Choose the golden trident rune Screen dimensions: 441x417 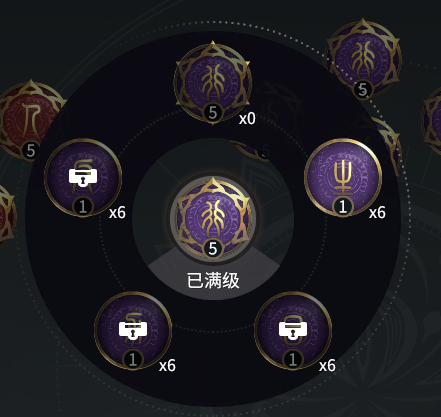tap(343, 178)
